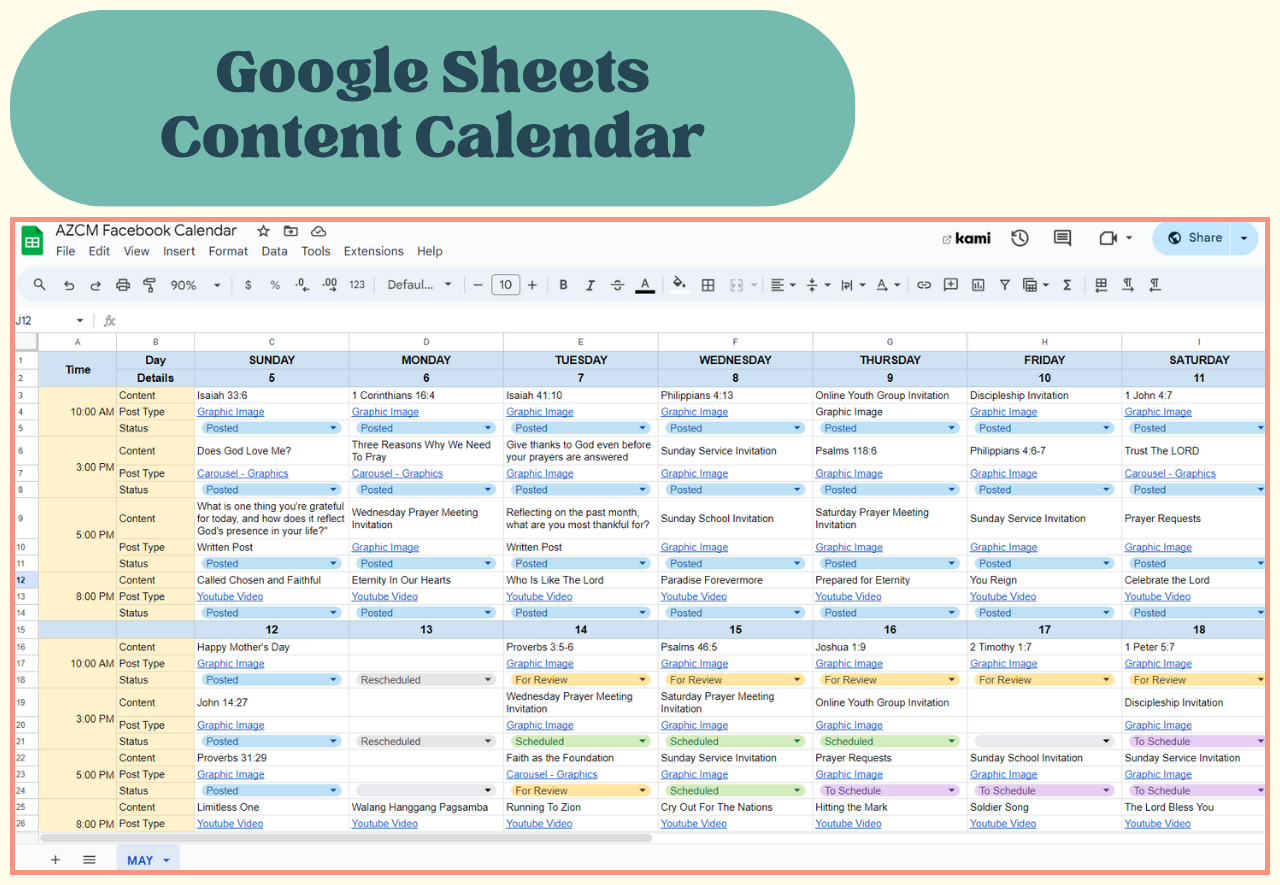Screen dimensions: 1280x885
Task: Open the all sheets list icon
Action: [x=89, y=860]
